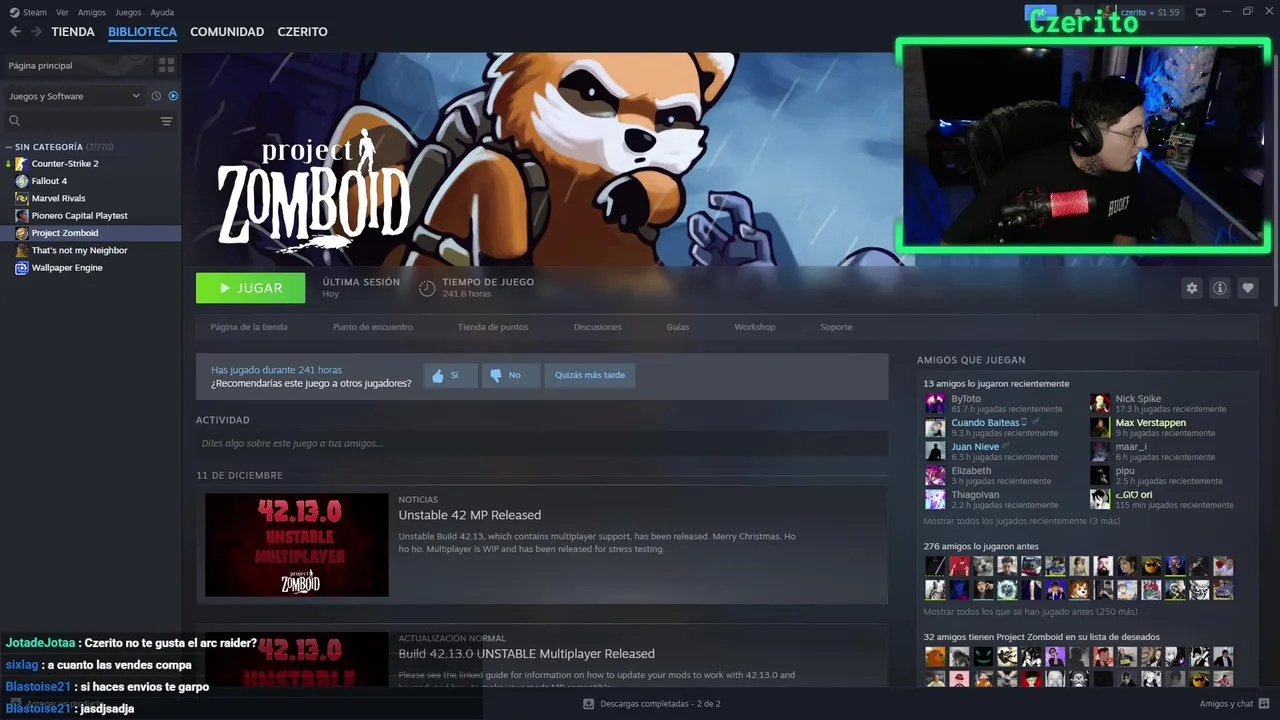Click activity post input field
Viewport: 1280px width, 720px height.
pos(542,443)
